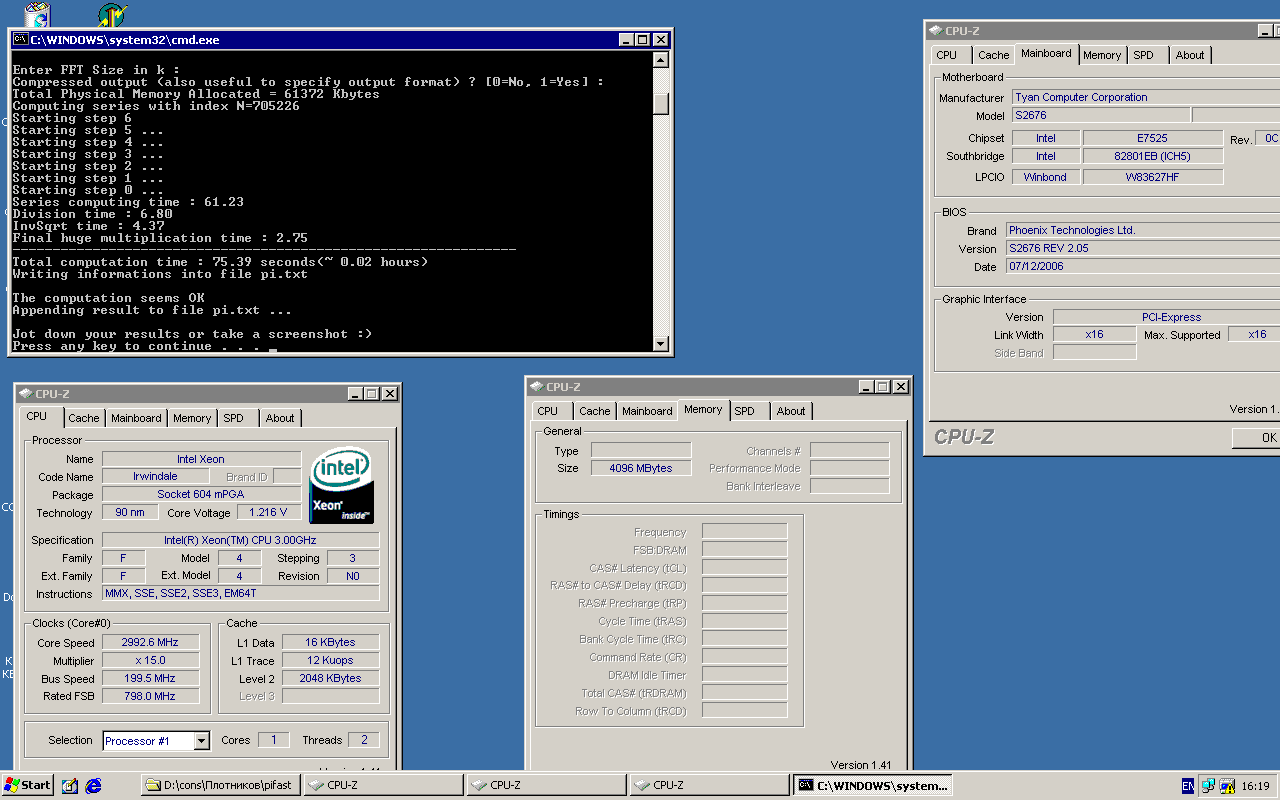Click the CPU-Z Mainboard window title icon

(935, 30)
